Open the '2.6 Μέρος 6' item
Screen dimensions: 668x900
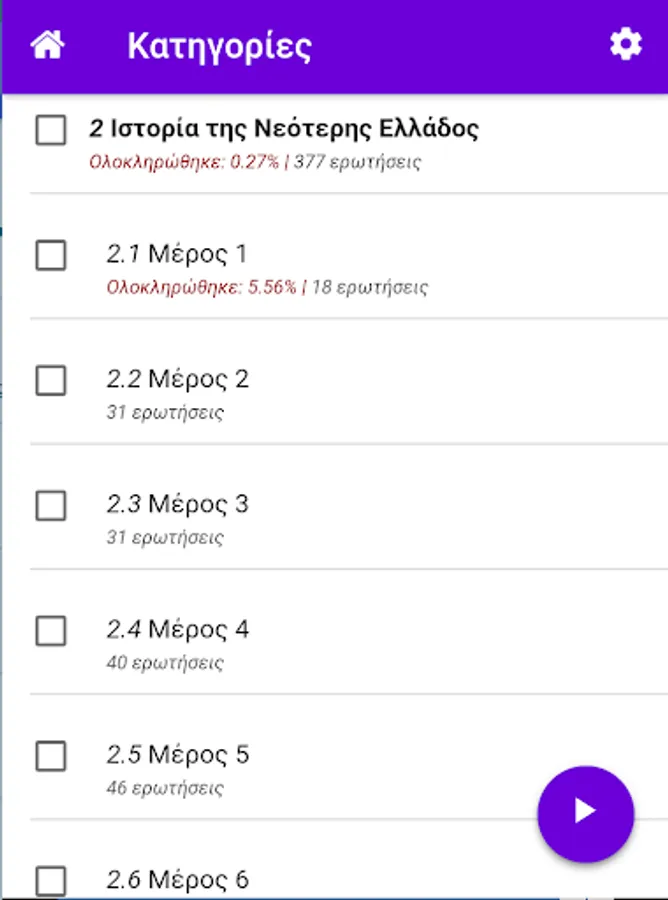(x=177, y=880)
